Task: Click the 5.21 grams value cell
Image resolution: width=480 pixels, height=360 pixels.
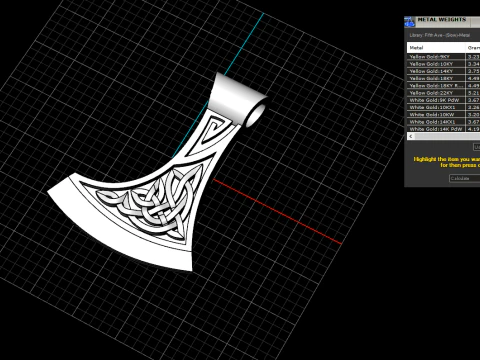Action: (473, 93)
